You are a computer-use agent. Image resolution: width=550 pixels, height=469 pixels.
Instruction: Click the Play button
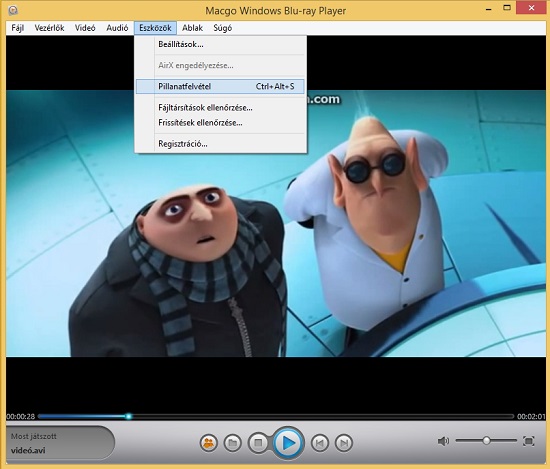pos(288,443)
